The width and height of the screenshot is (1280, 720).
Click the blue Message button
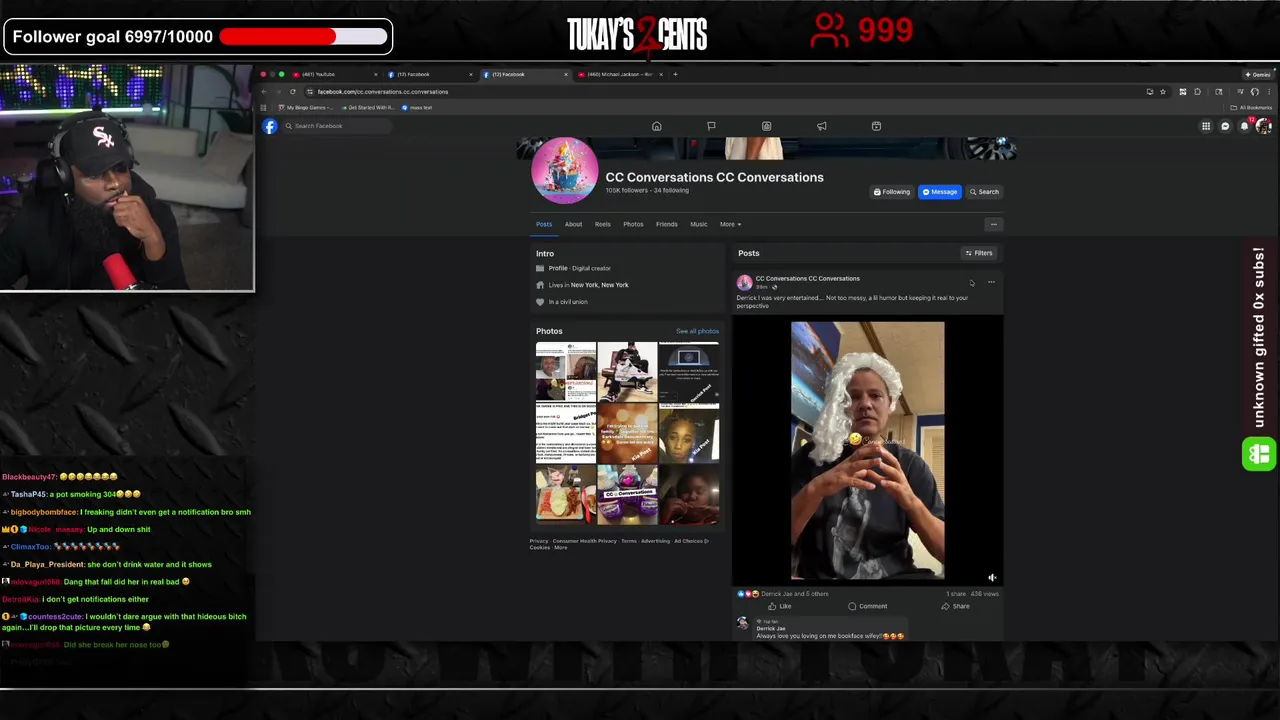(x=939, y=192)
